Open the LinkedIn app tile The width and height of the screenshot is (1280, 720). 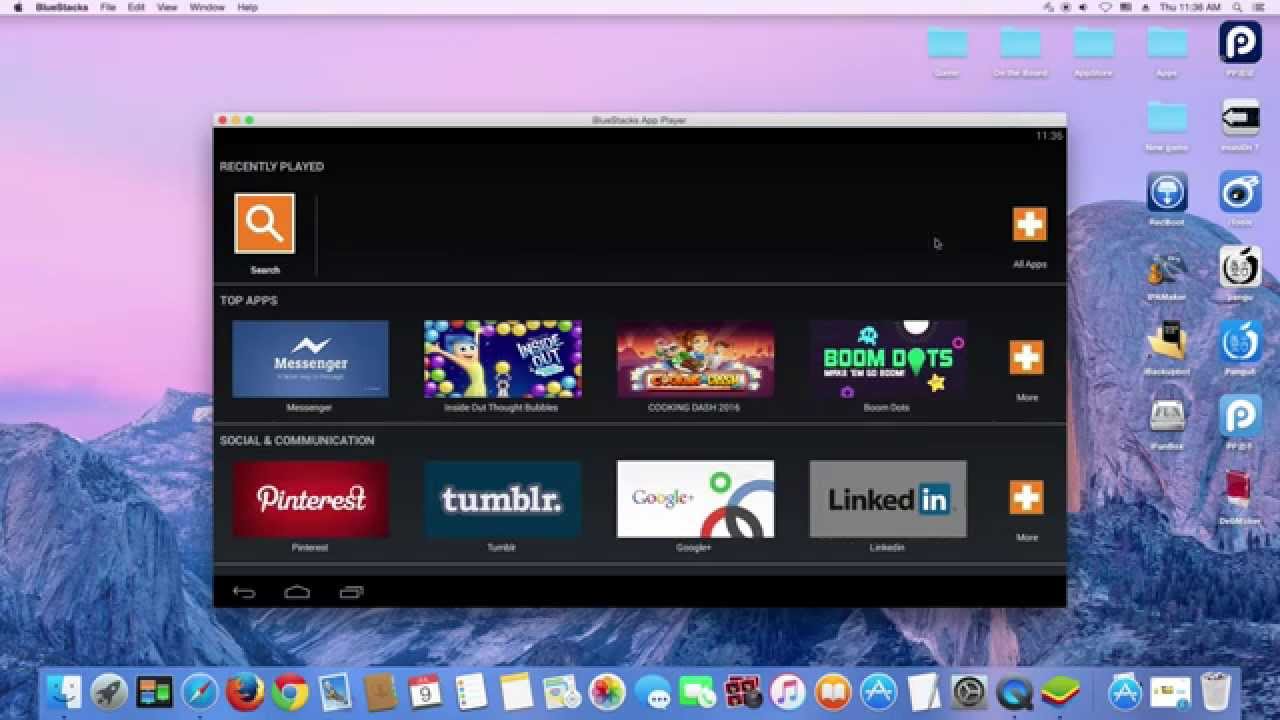click(x=887, y=499)
